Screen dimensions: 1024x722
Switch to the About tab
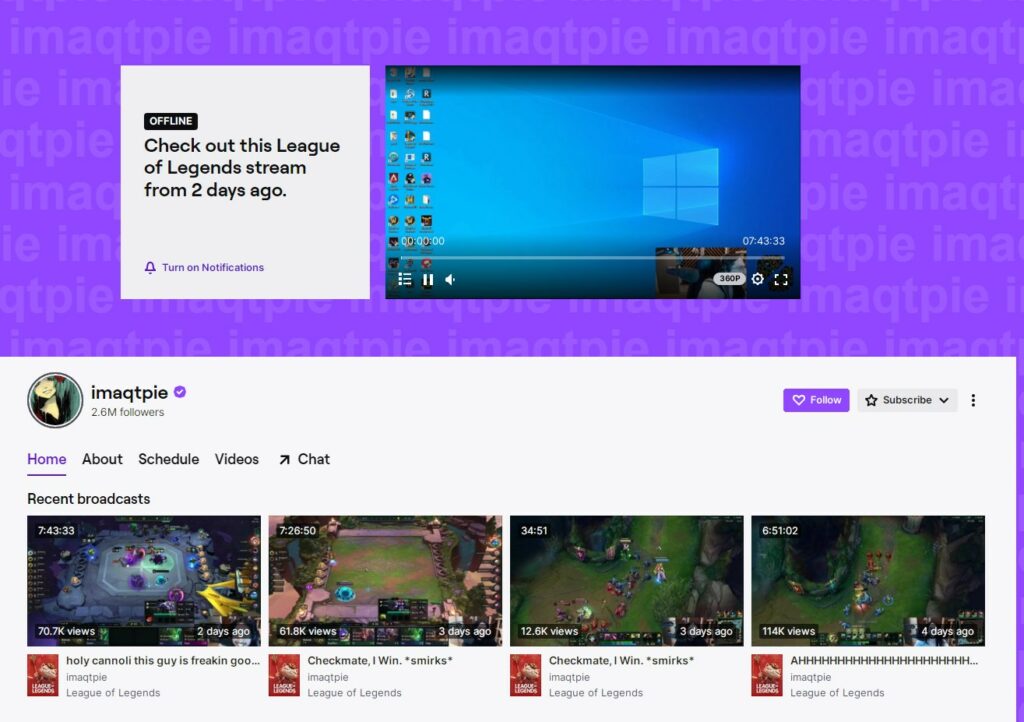(102, 460)
